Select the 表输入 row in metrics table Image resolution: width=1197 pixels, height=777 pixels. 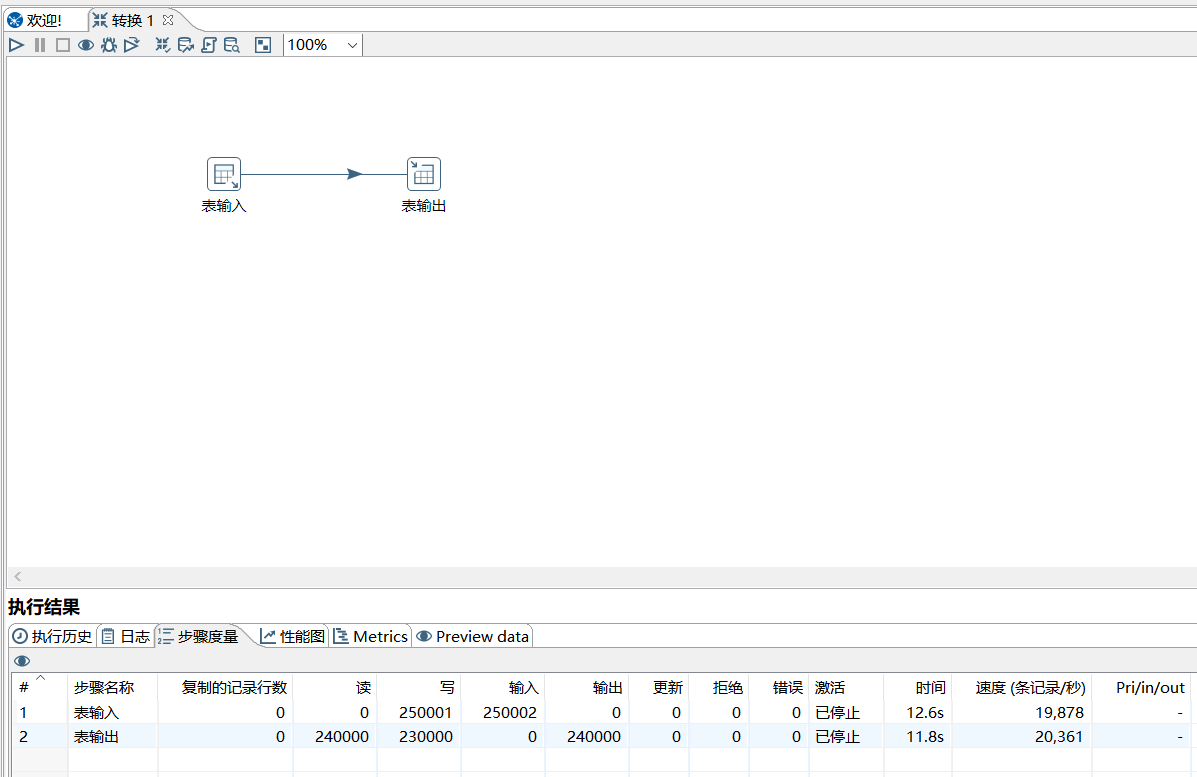point(602,712)
